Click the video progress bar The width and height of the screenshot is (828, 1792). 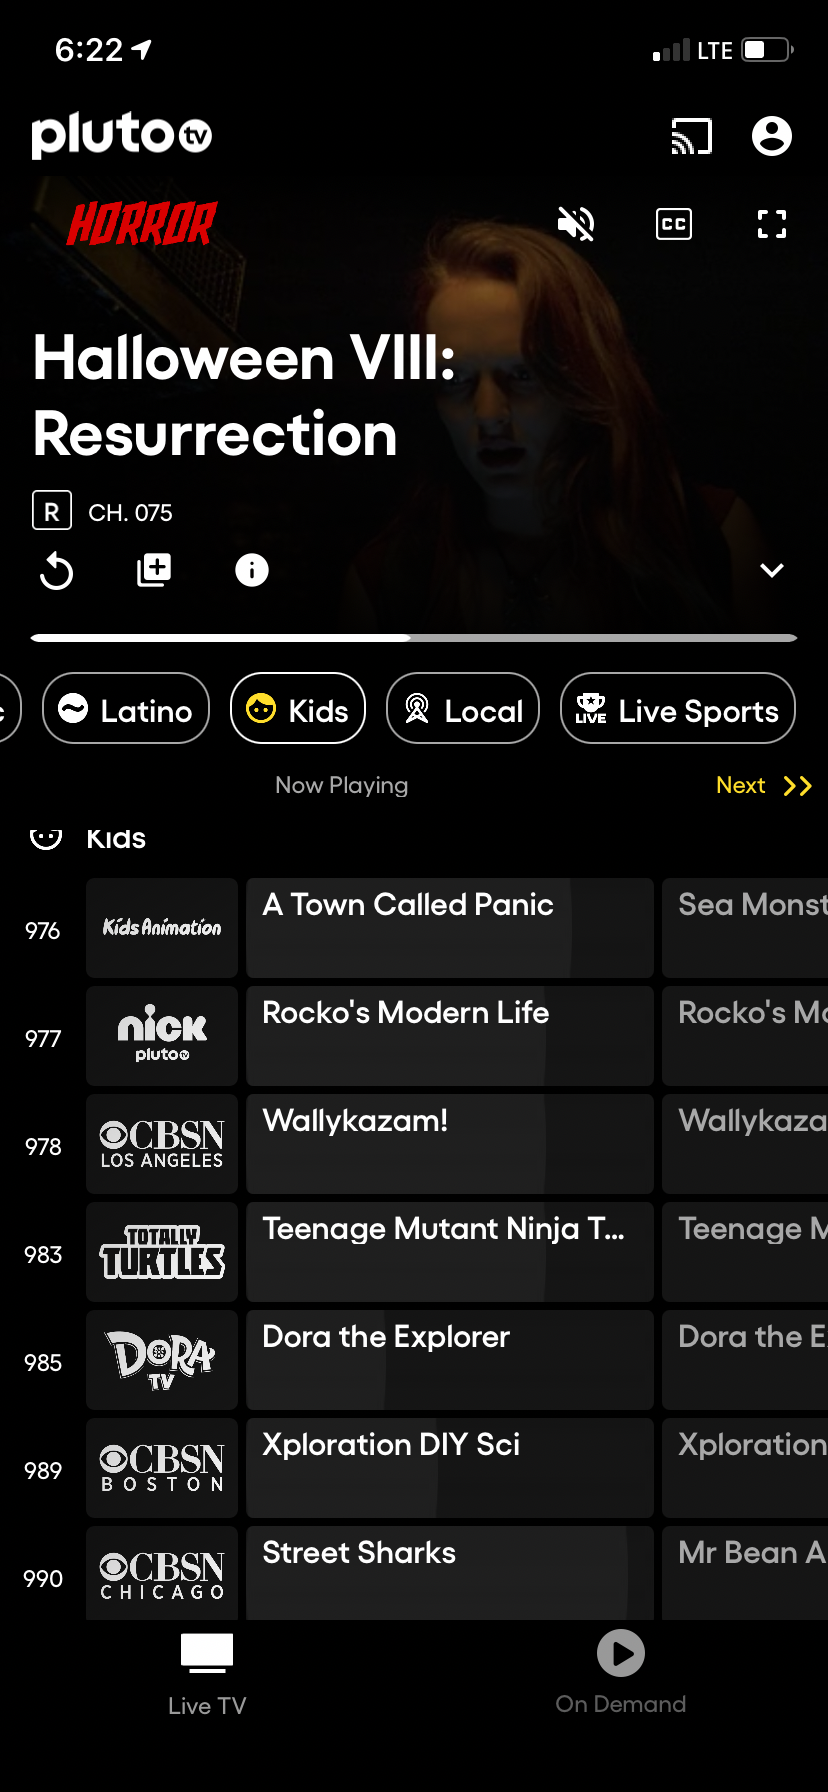[x=414, y=637]
